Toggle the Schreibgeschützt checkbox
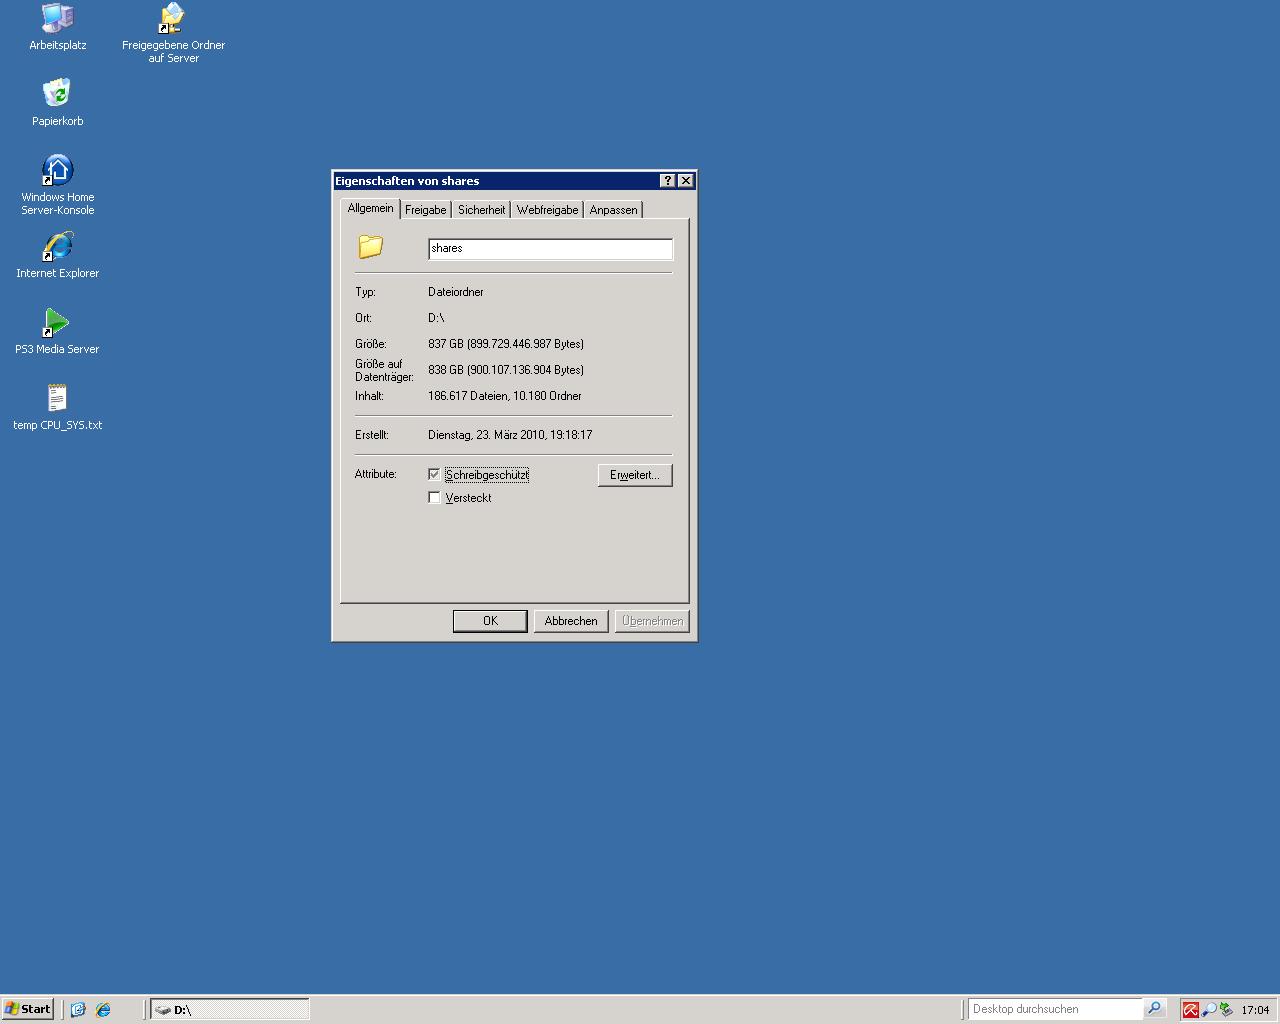Viewport: 1280px width, 1024px height. 434,474
